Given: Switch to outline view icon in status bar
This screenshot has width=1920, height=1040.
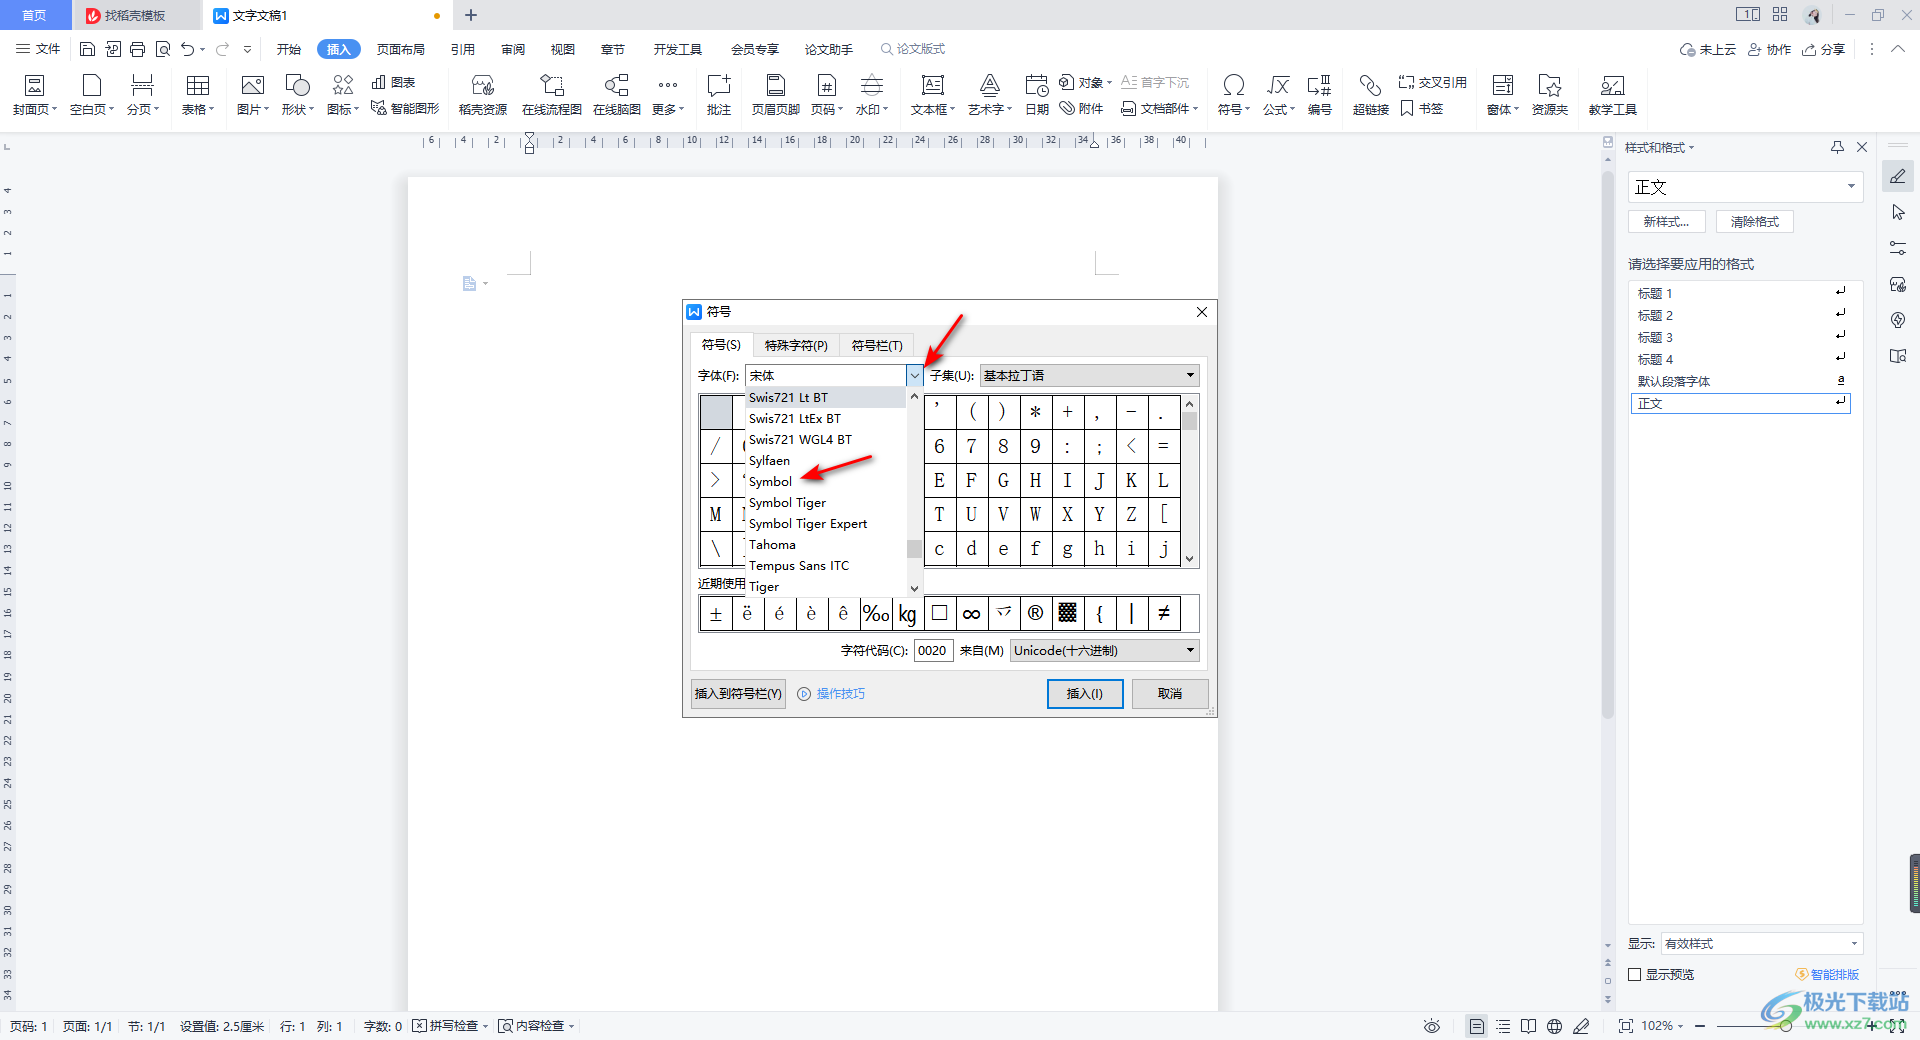Looking at the screenshot, I should click(x=1503, y=1026).
